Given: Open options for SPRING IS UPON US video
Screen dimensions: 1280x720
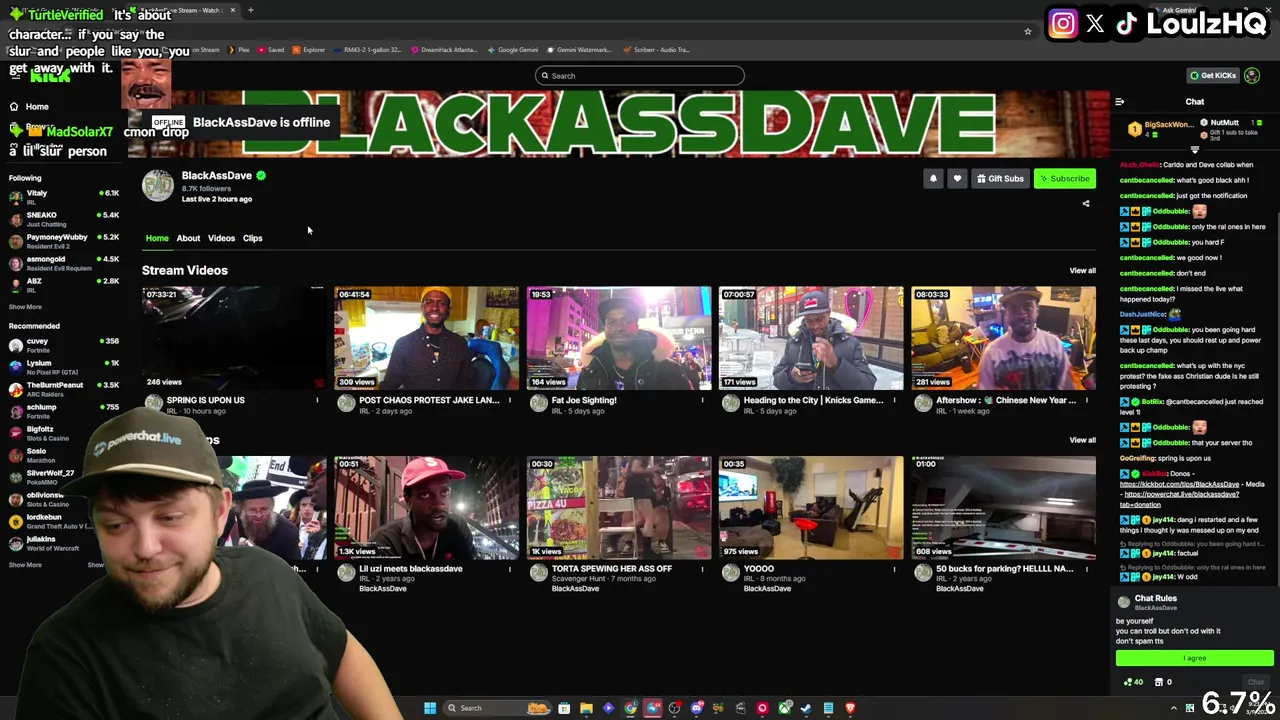Looking at the screenshot, I should 317,400.
